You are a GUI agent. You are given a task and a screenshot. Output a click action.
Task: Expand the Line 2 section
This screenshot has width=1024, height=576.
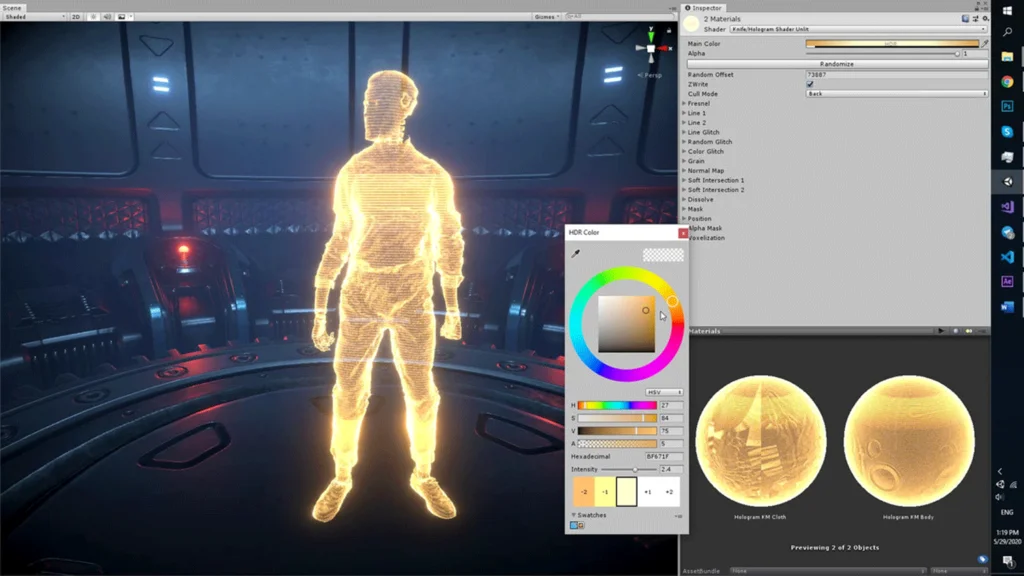pos(695,123)
